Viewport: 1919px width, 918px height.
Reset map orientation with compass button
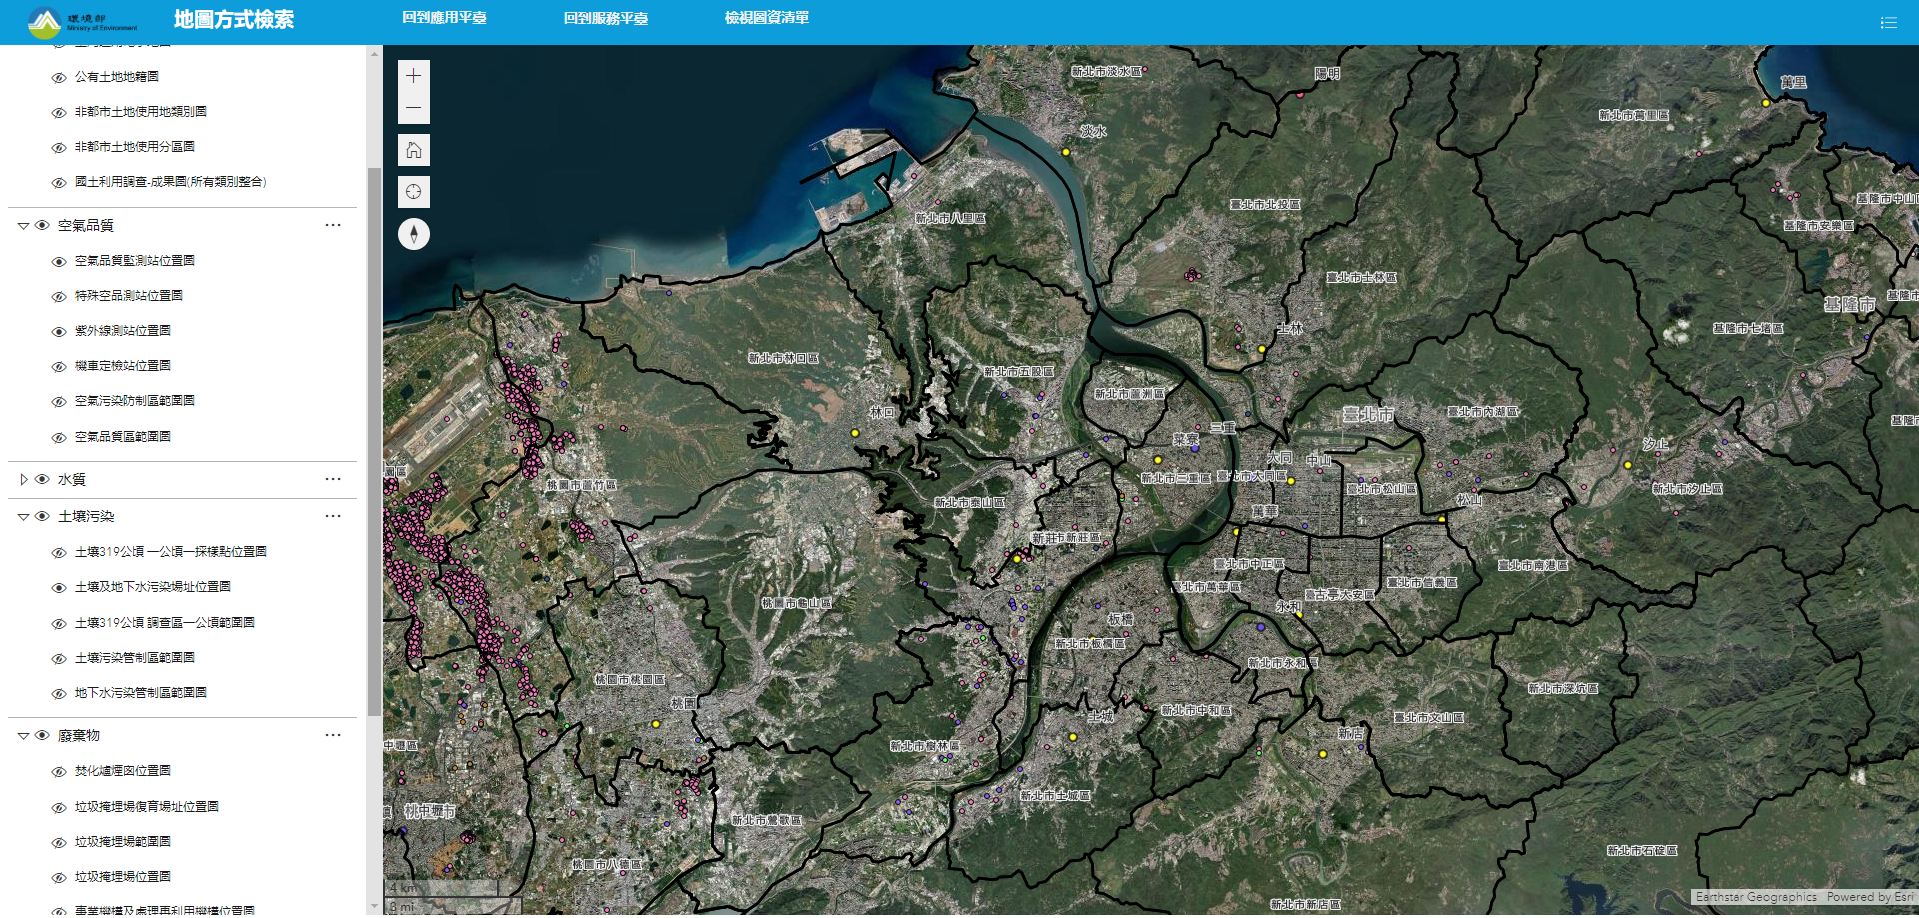coord(413,234)
